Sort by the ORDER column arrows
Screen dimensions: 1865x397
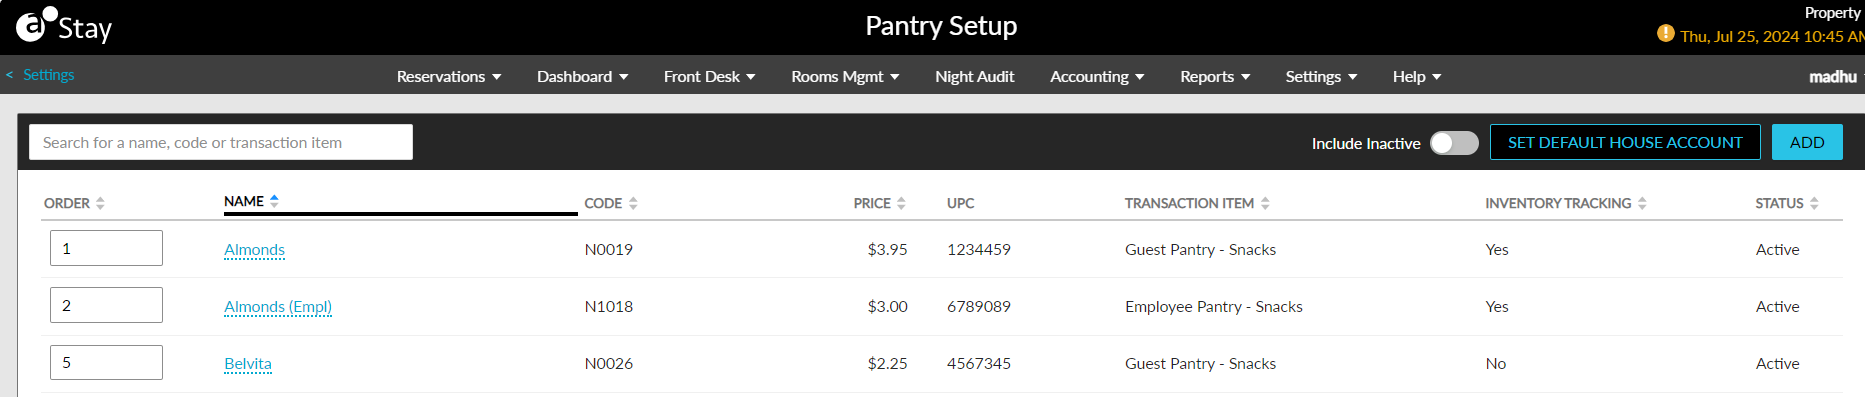[x=100, y=203]
